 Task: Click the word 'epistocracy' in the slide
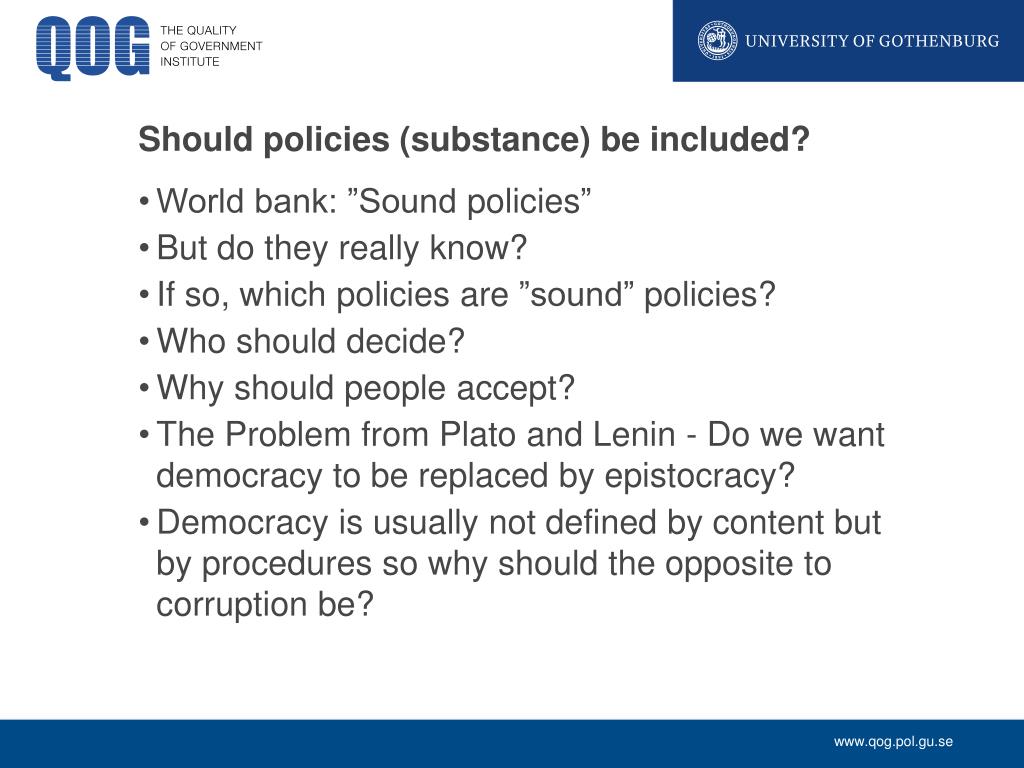[699, 476]
